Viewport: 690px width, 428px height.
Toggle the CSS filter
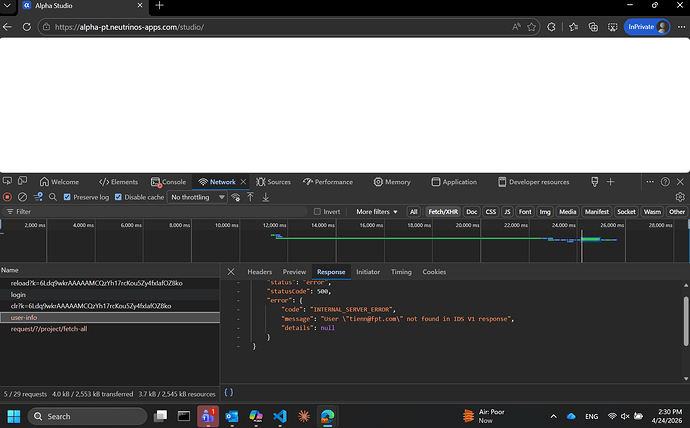491,212
